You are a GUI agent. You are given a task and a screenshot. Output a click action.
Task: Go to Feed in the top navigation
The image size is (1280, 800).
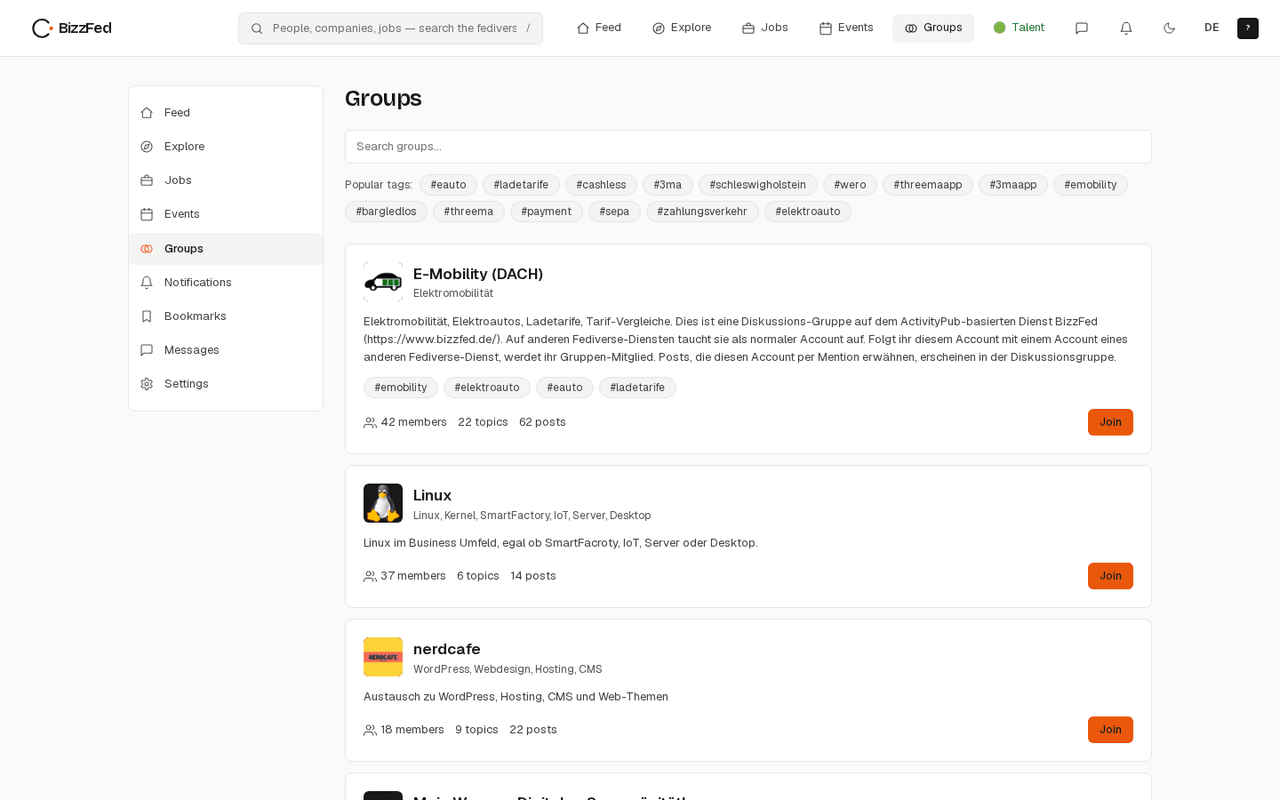[599, 28]
